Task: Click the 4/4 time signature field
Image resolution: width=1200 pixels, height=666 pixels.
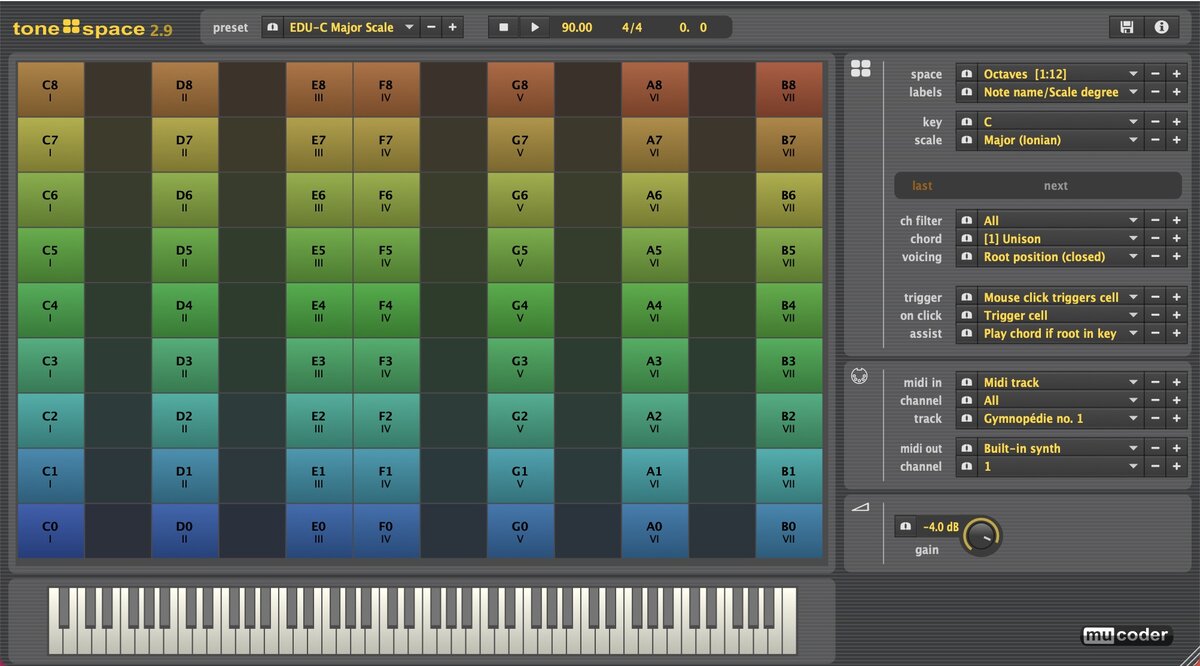Action: coord(632,27)
